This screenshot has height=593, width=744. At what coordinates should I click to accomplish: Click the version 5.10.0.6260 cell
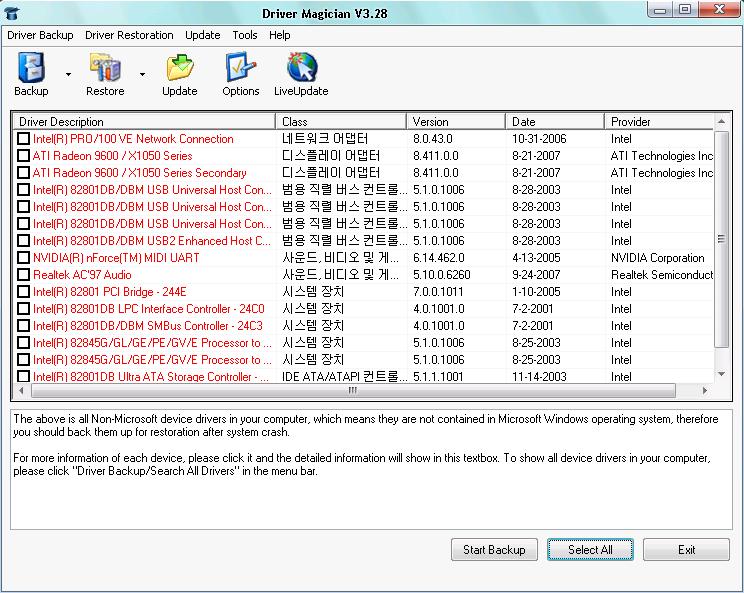coord(442,275)
